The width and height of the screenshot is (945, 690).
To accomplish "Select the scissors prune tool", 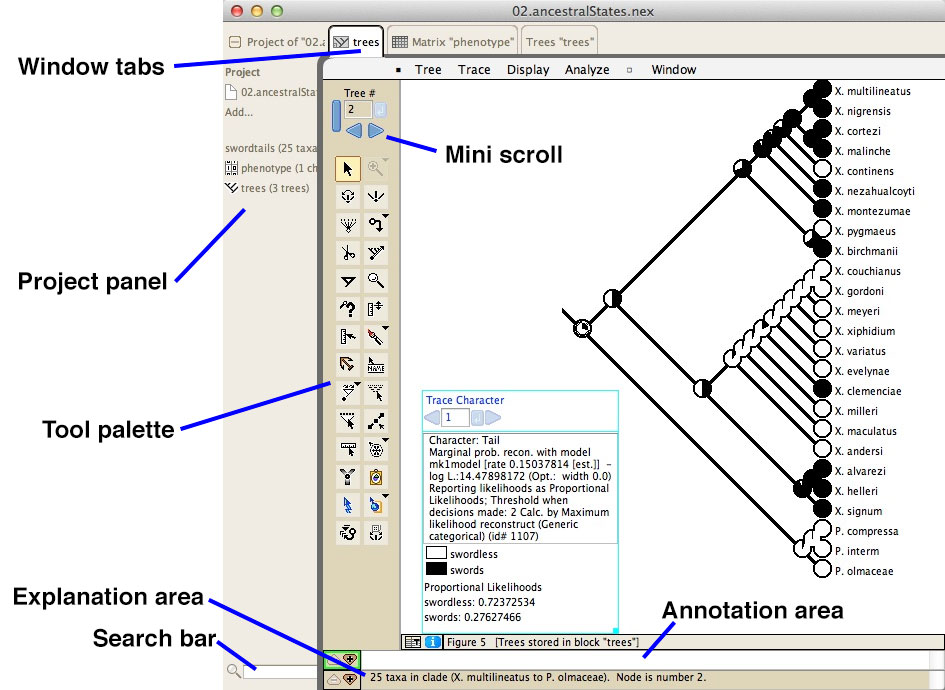I will tap(347, 253).
